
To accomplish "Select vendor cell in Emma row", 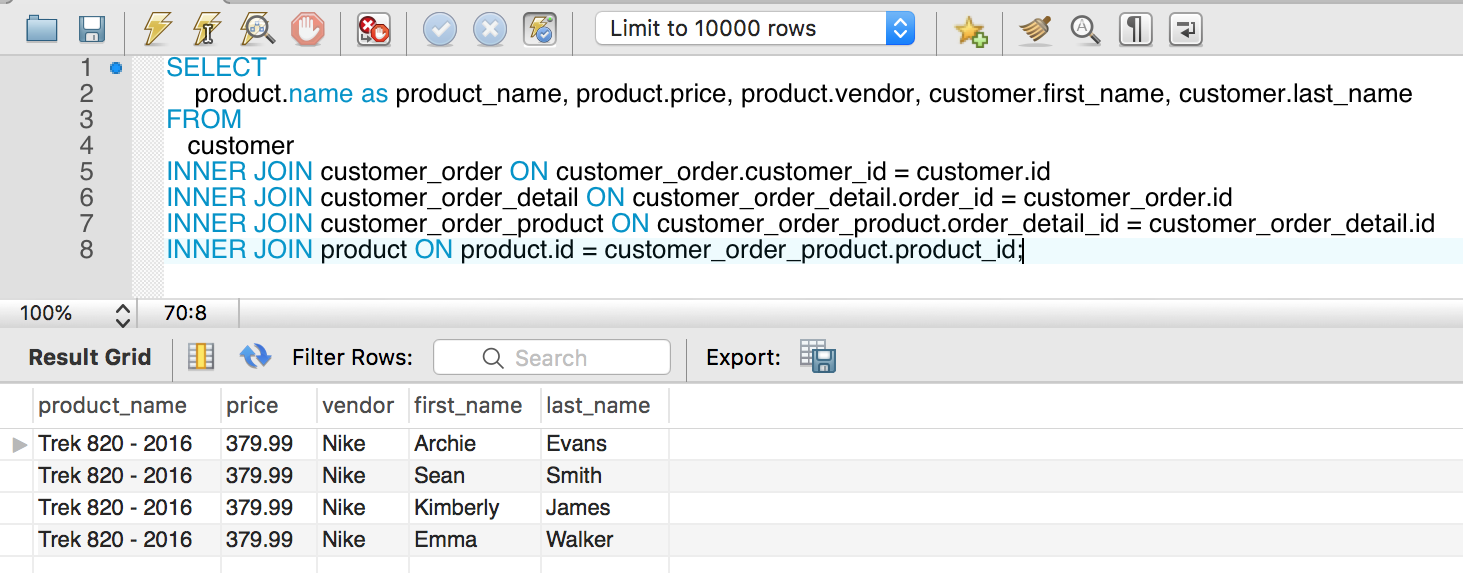I will coord(363,539).
